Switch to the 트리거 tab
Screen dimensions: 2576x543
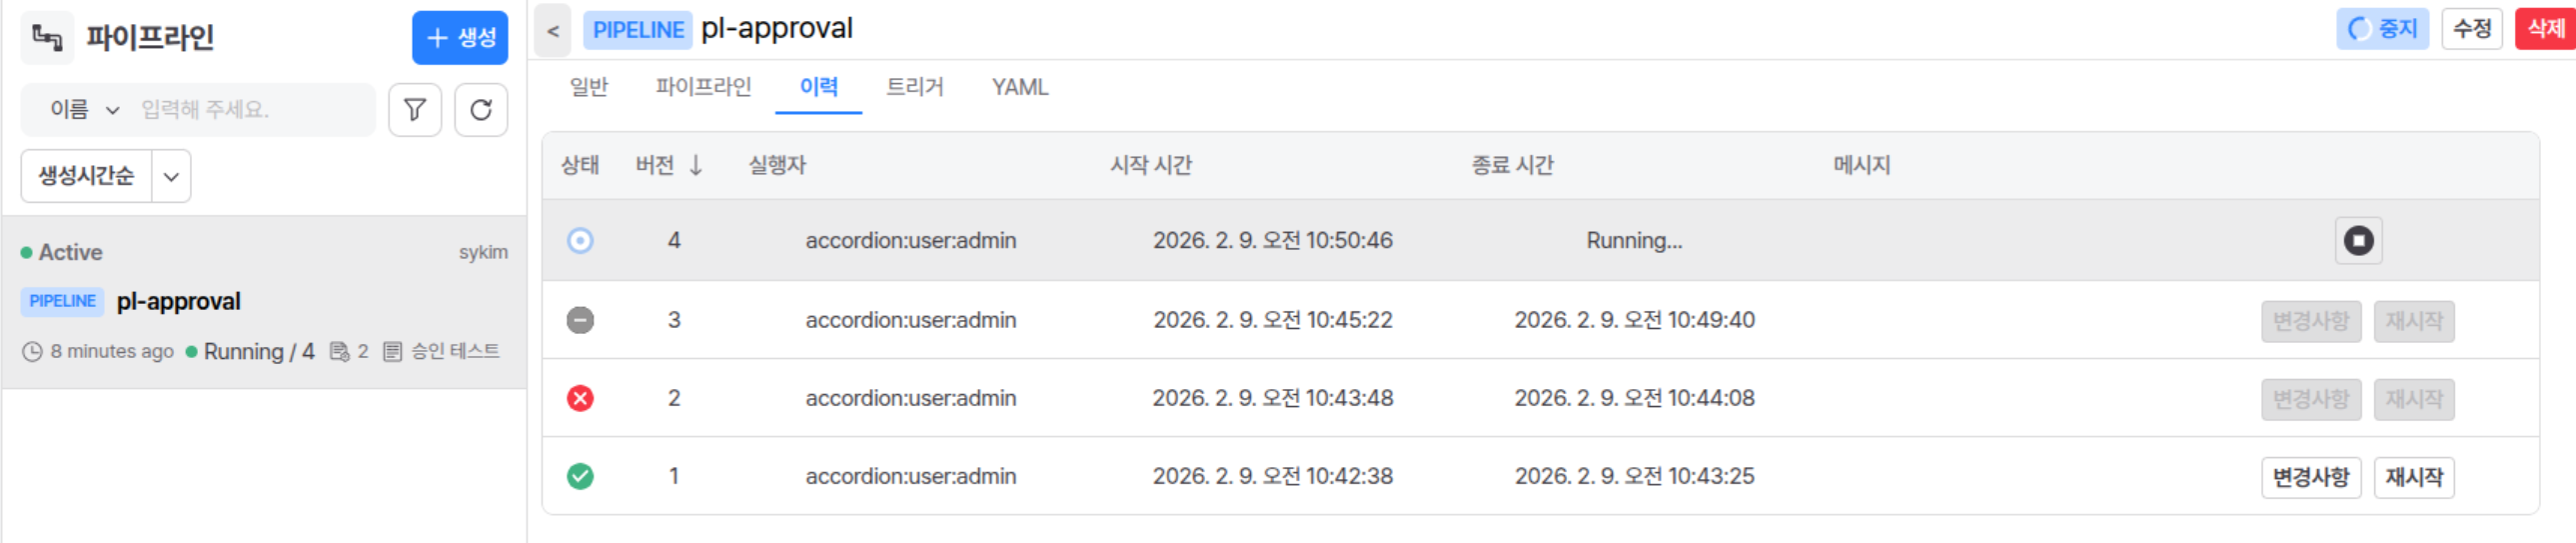coord(915,88)
